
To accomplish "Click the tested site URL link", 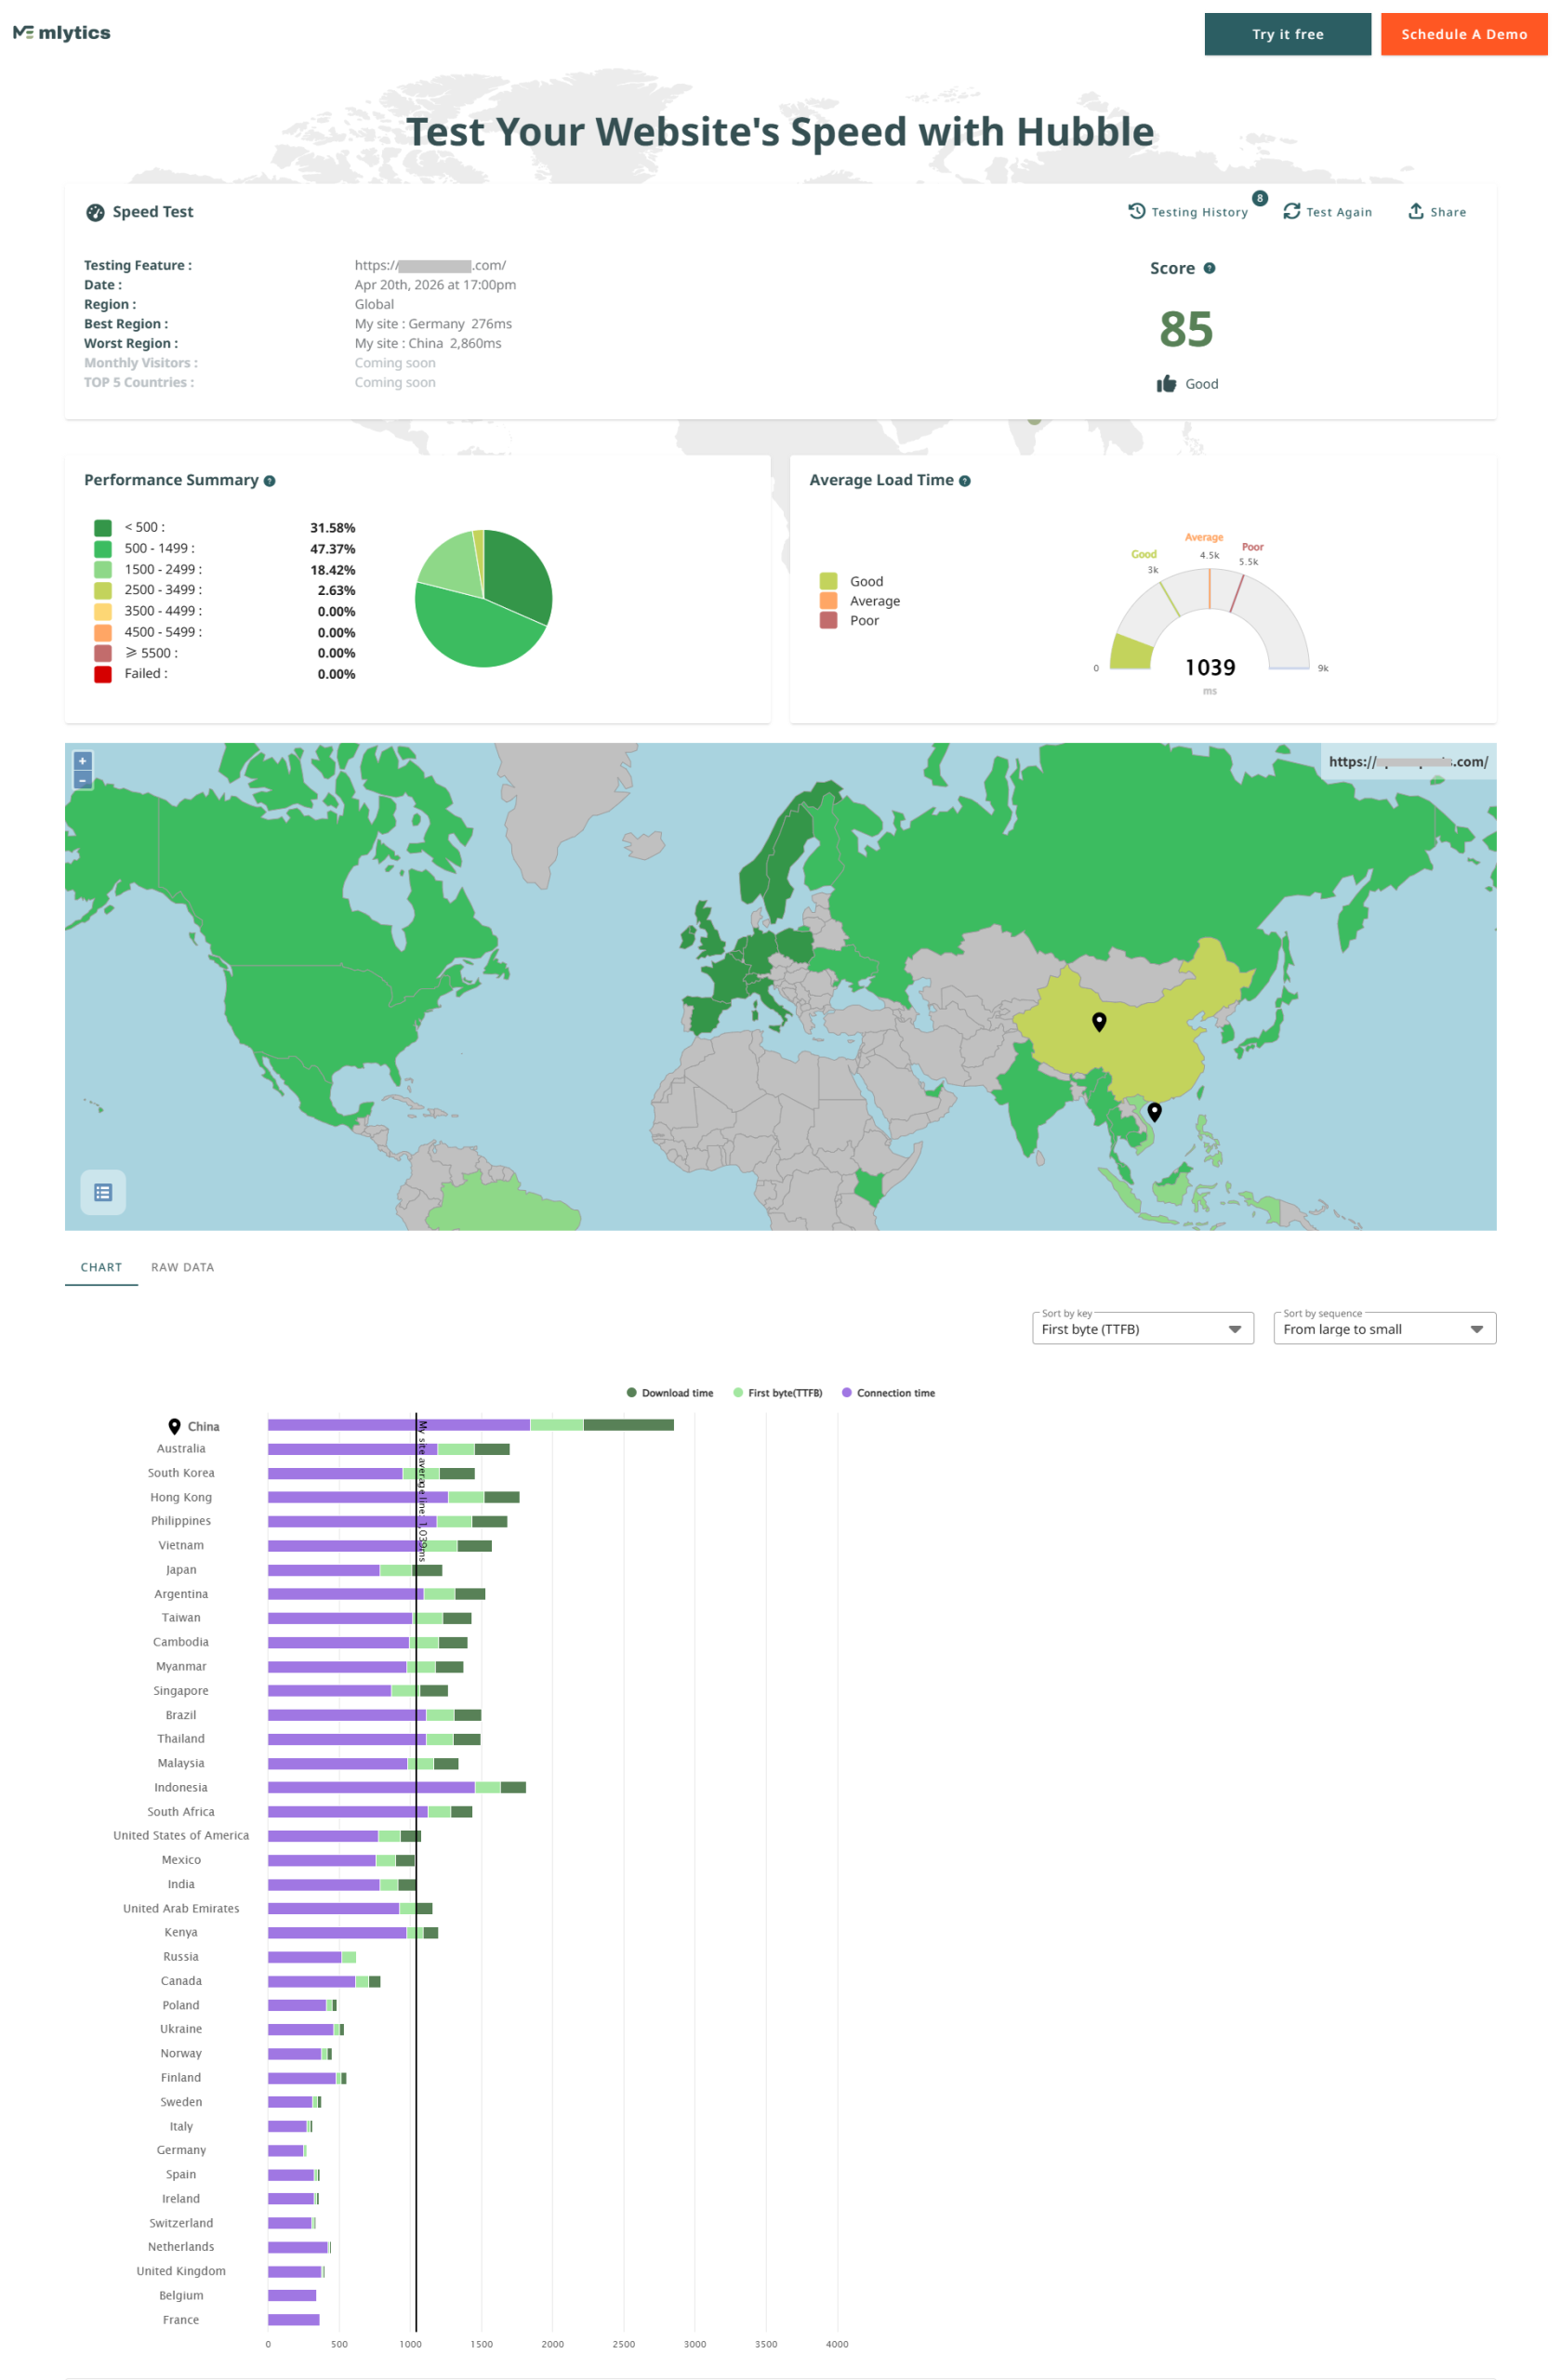I will click(x=430, y=265).
